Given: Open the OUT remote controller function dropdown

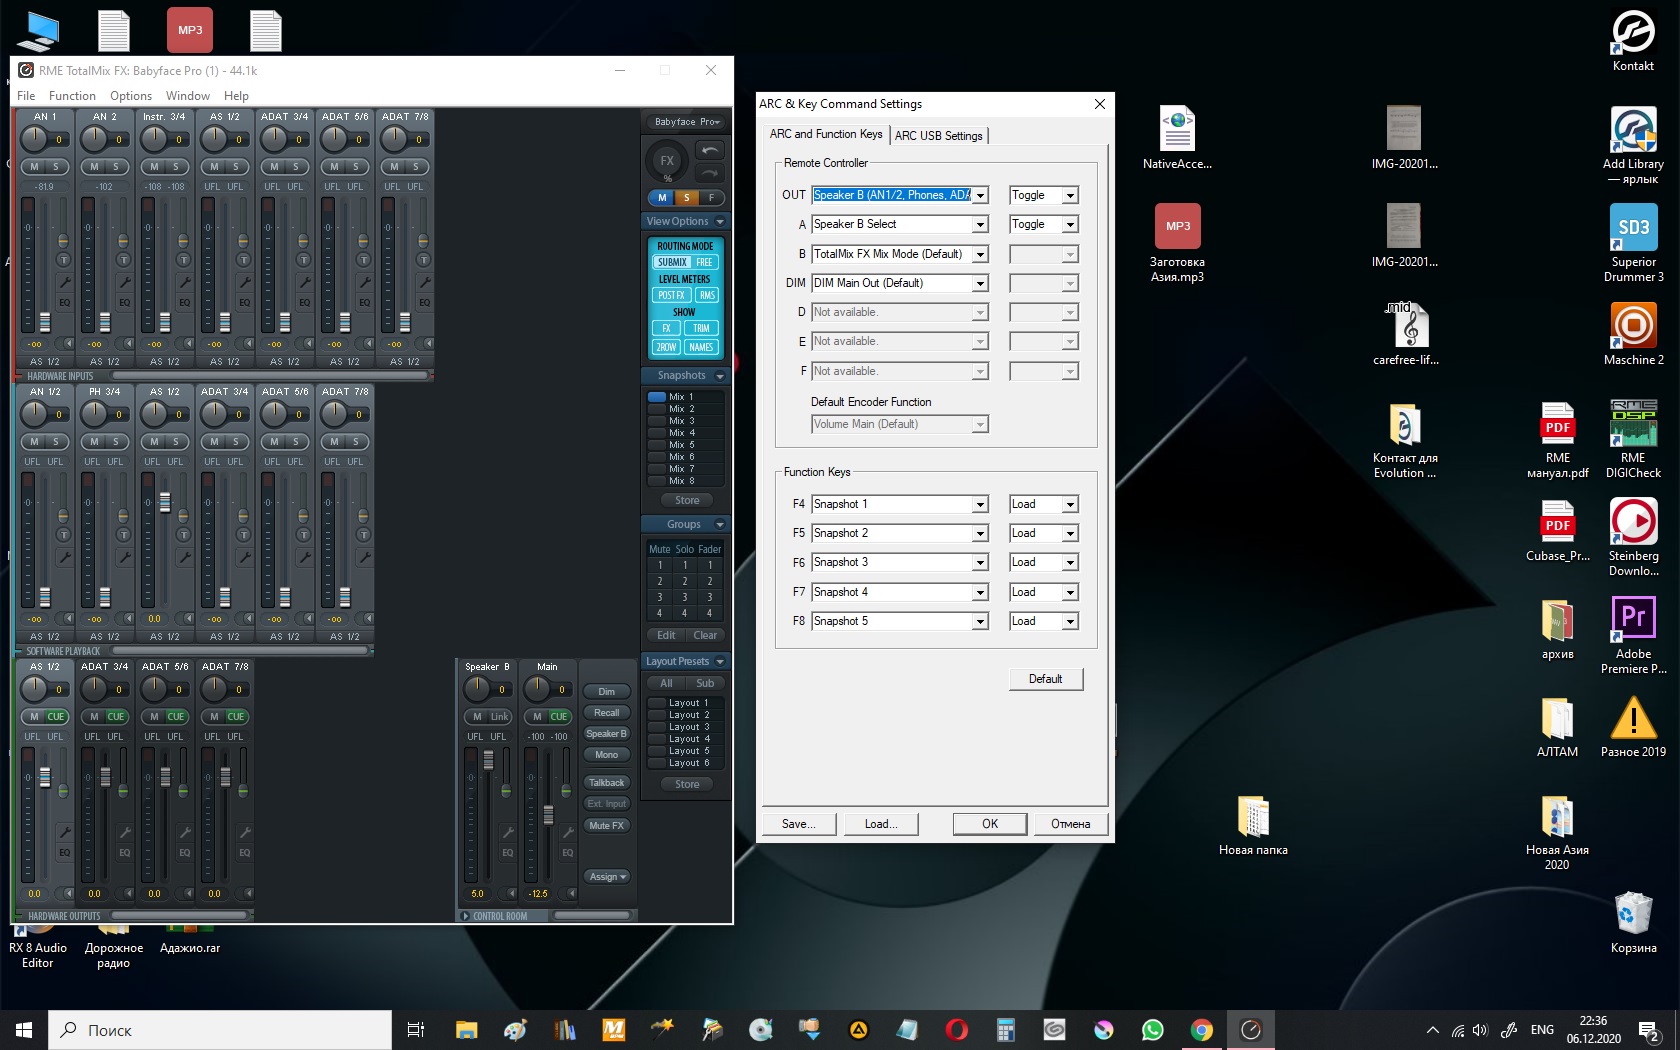Looking at the screenshot, I should (980, 196).
